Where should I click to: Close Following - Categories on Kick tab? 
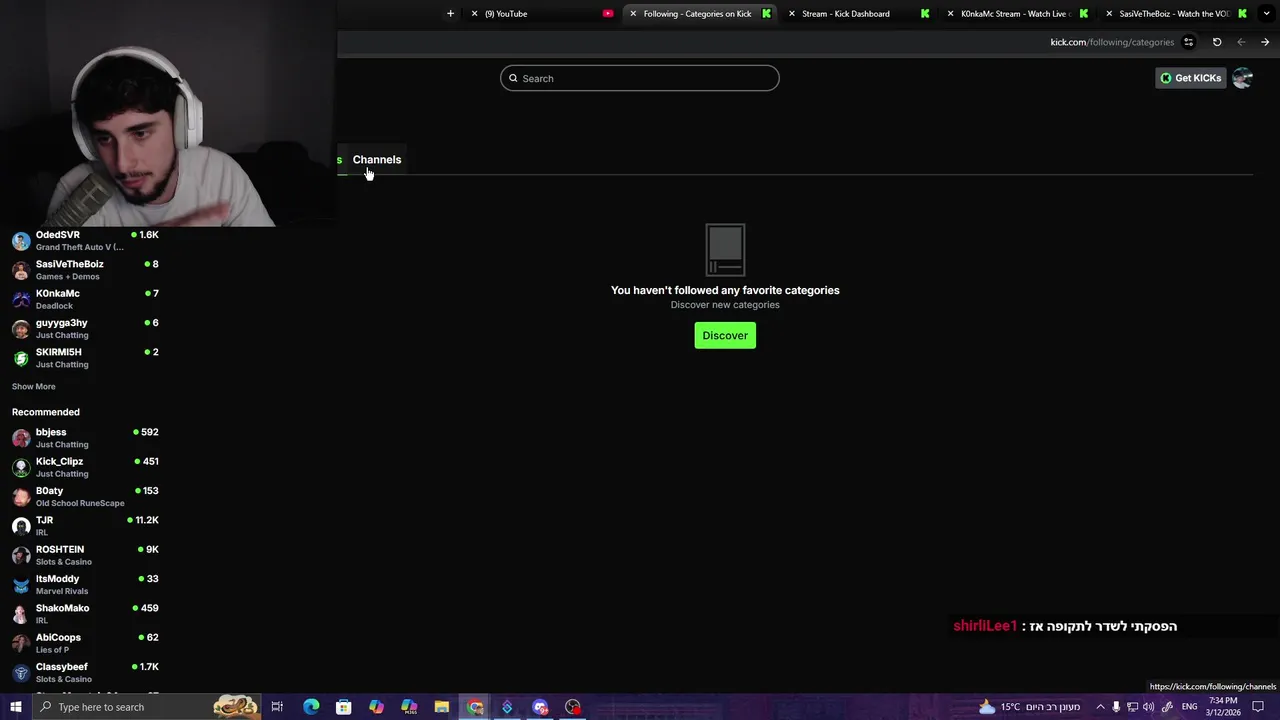pos(633,14)
